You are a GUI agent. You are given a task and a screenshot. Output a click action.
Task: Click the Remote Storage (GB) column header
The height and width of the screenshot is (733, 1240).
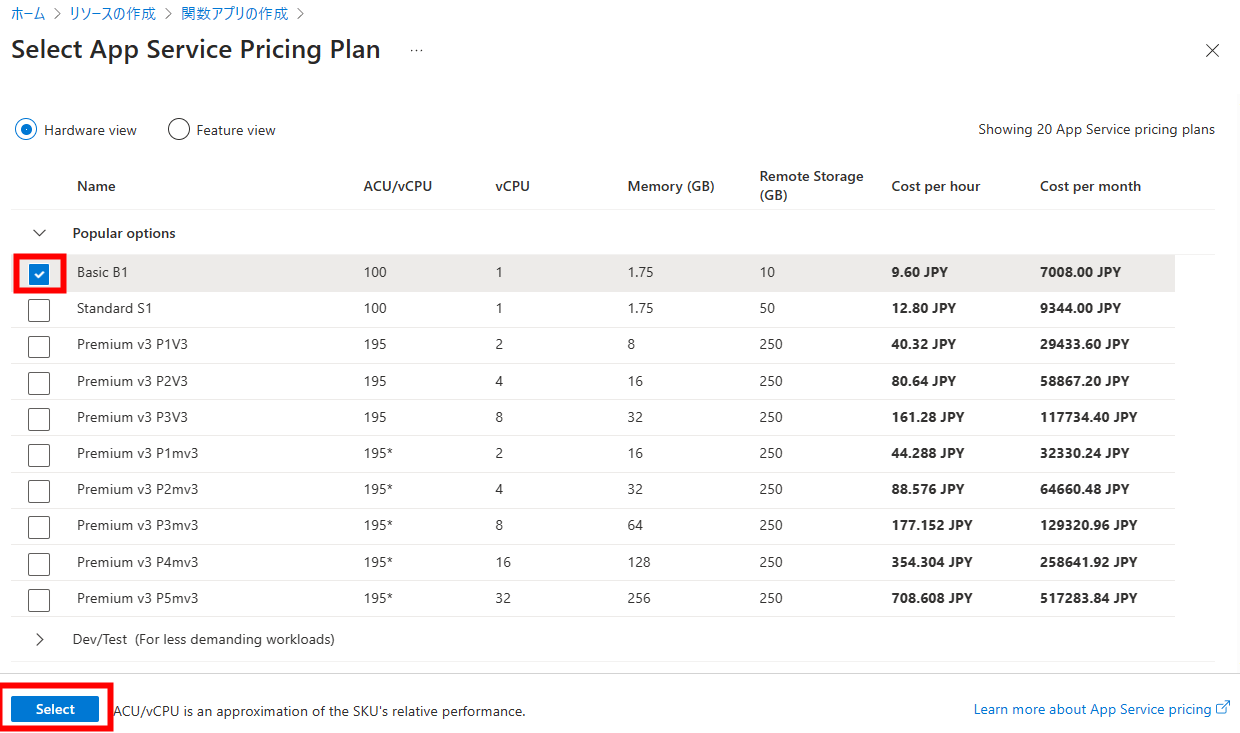811,186
